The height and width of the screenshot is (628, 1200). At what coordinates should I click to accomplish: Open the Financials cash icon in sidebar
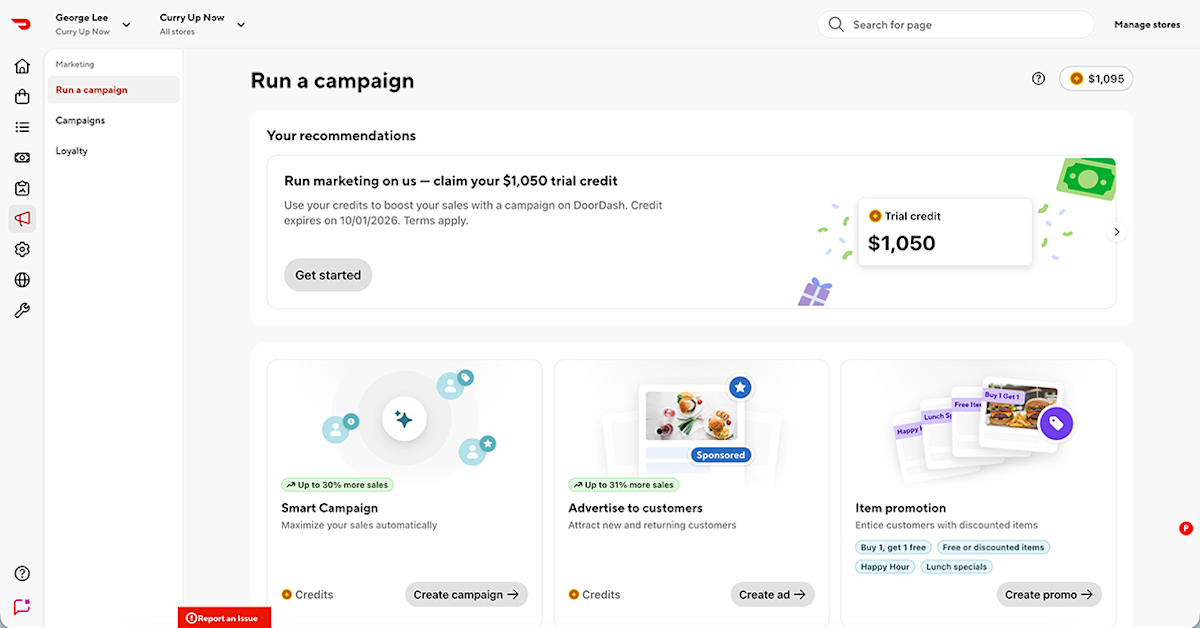22,158
